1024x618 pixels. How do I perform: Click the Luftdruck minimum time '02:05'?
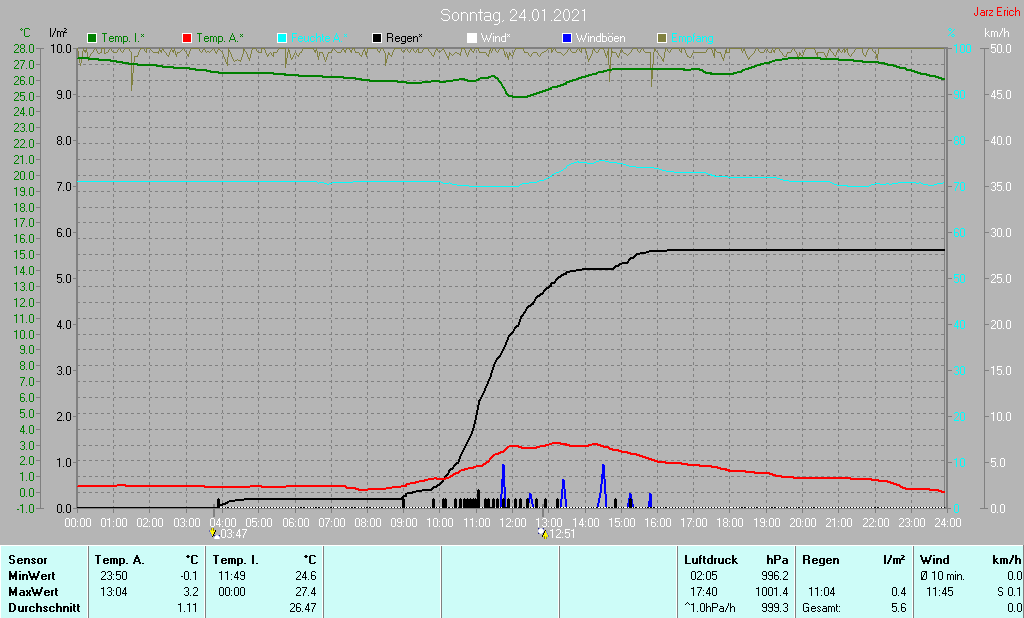[703, 576]
